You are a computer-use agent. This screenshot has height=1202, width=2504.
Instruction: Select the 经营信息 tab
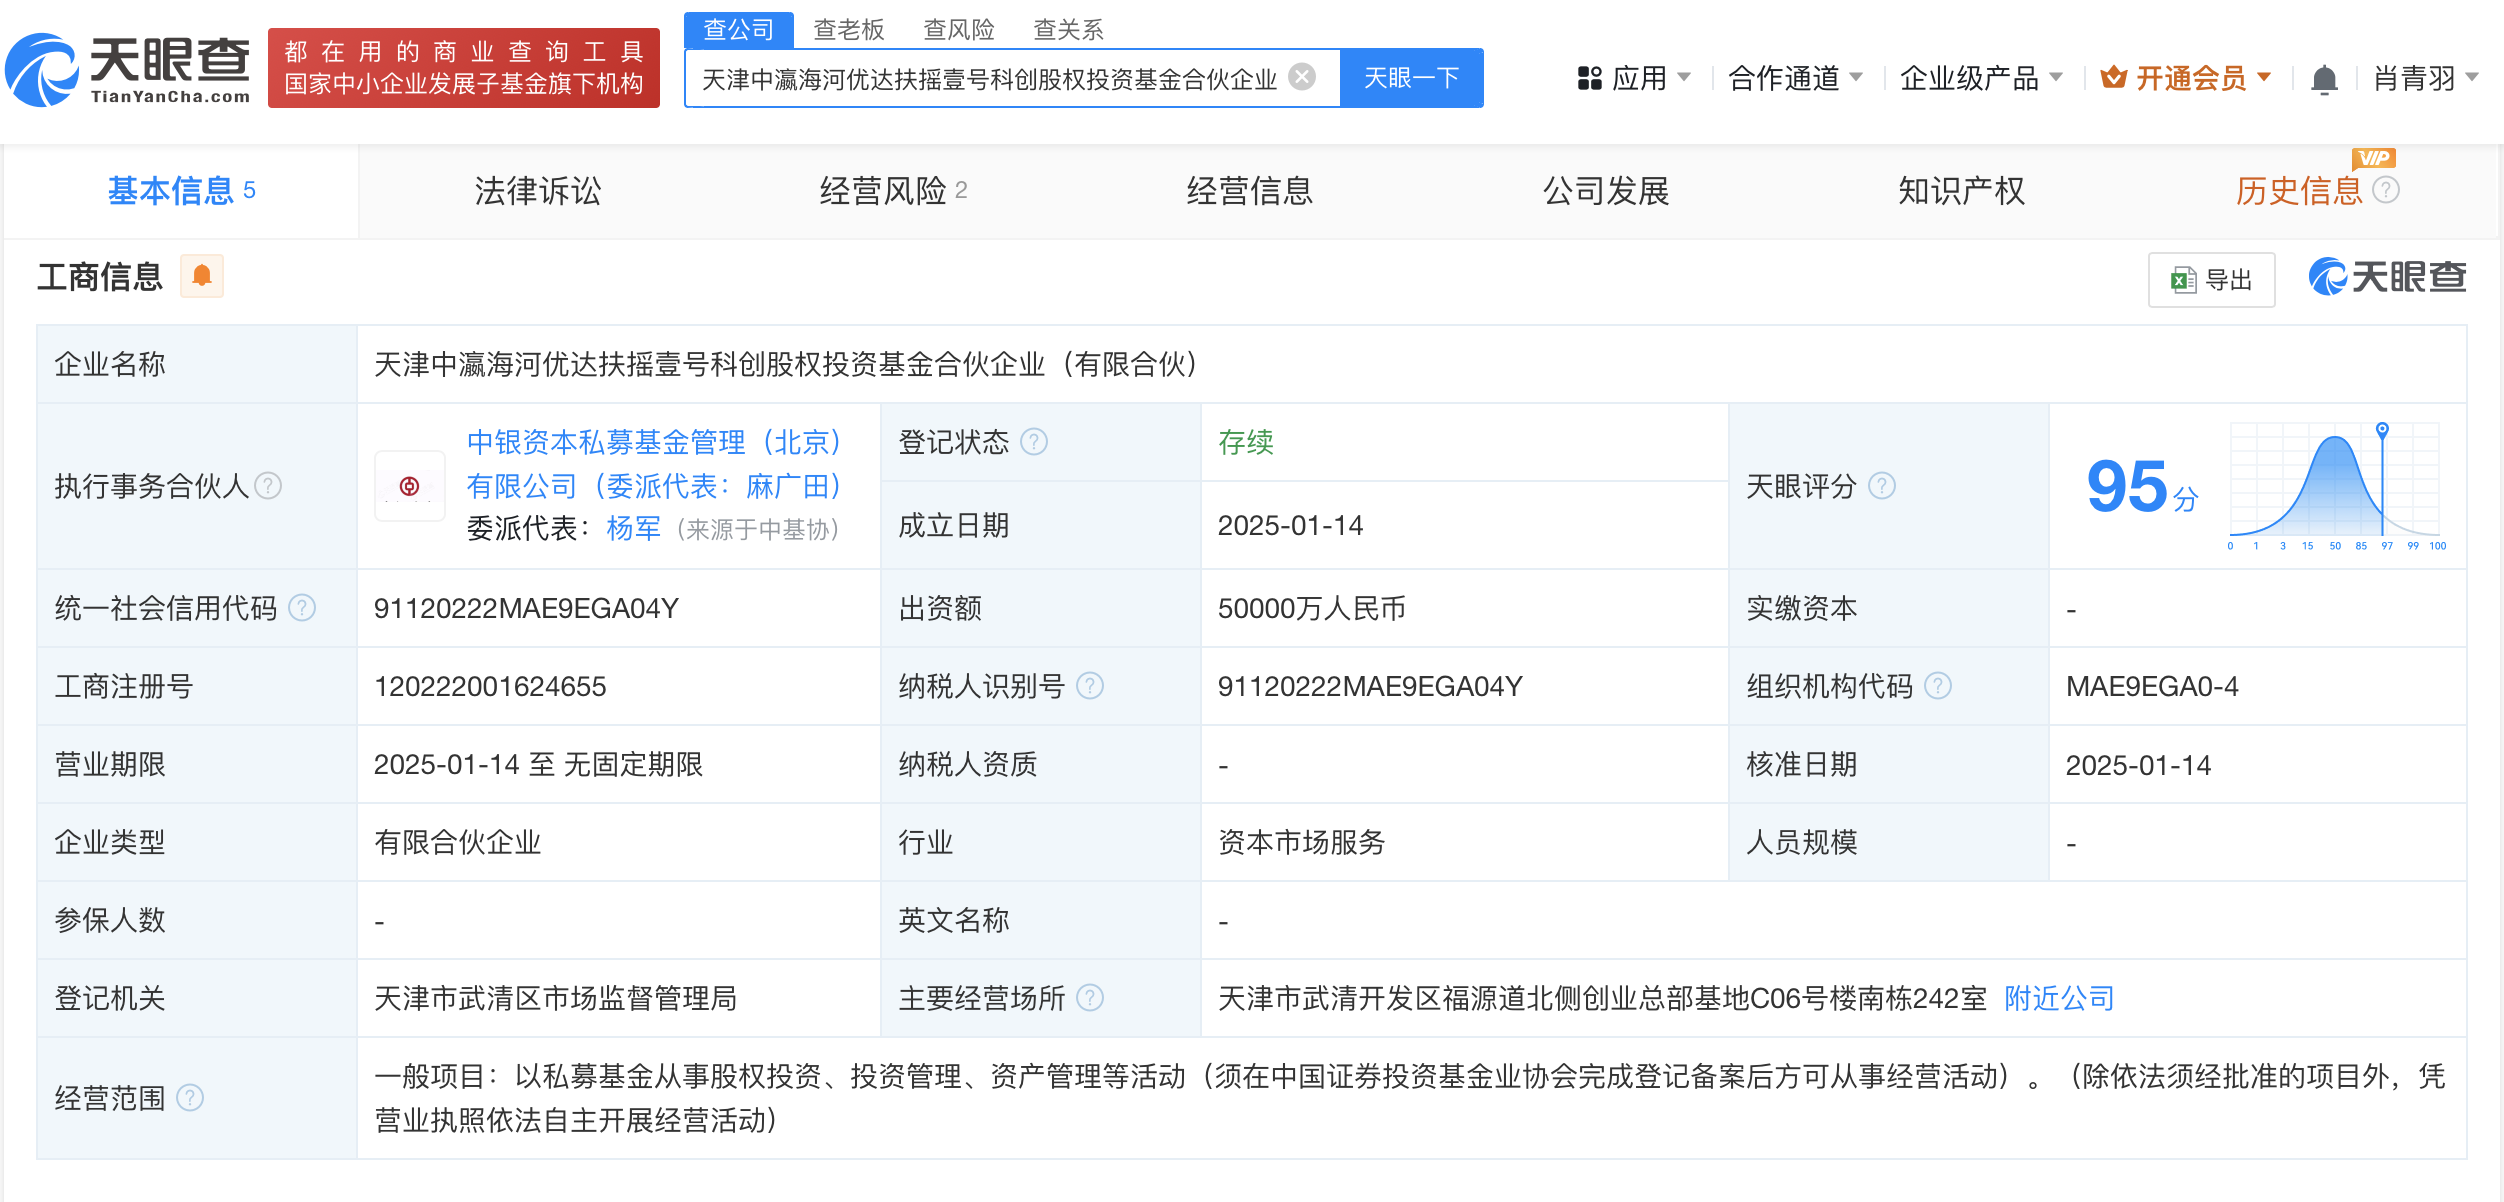click(1250, 191)
